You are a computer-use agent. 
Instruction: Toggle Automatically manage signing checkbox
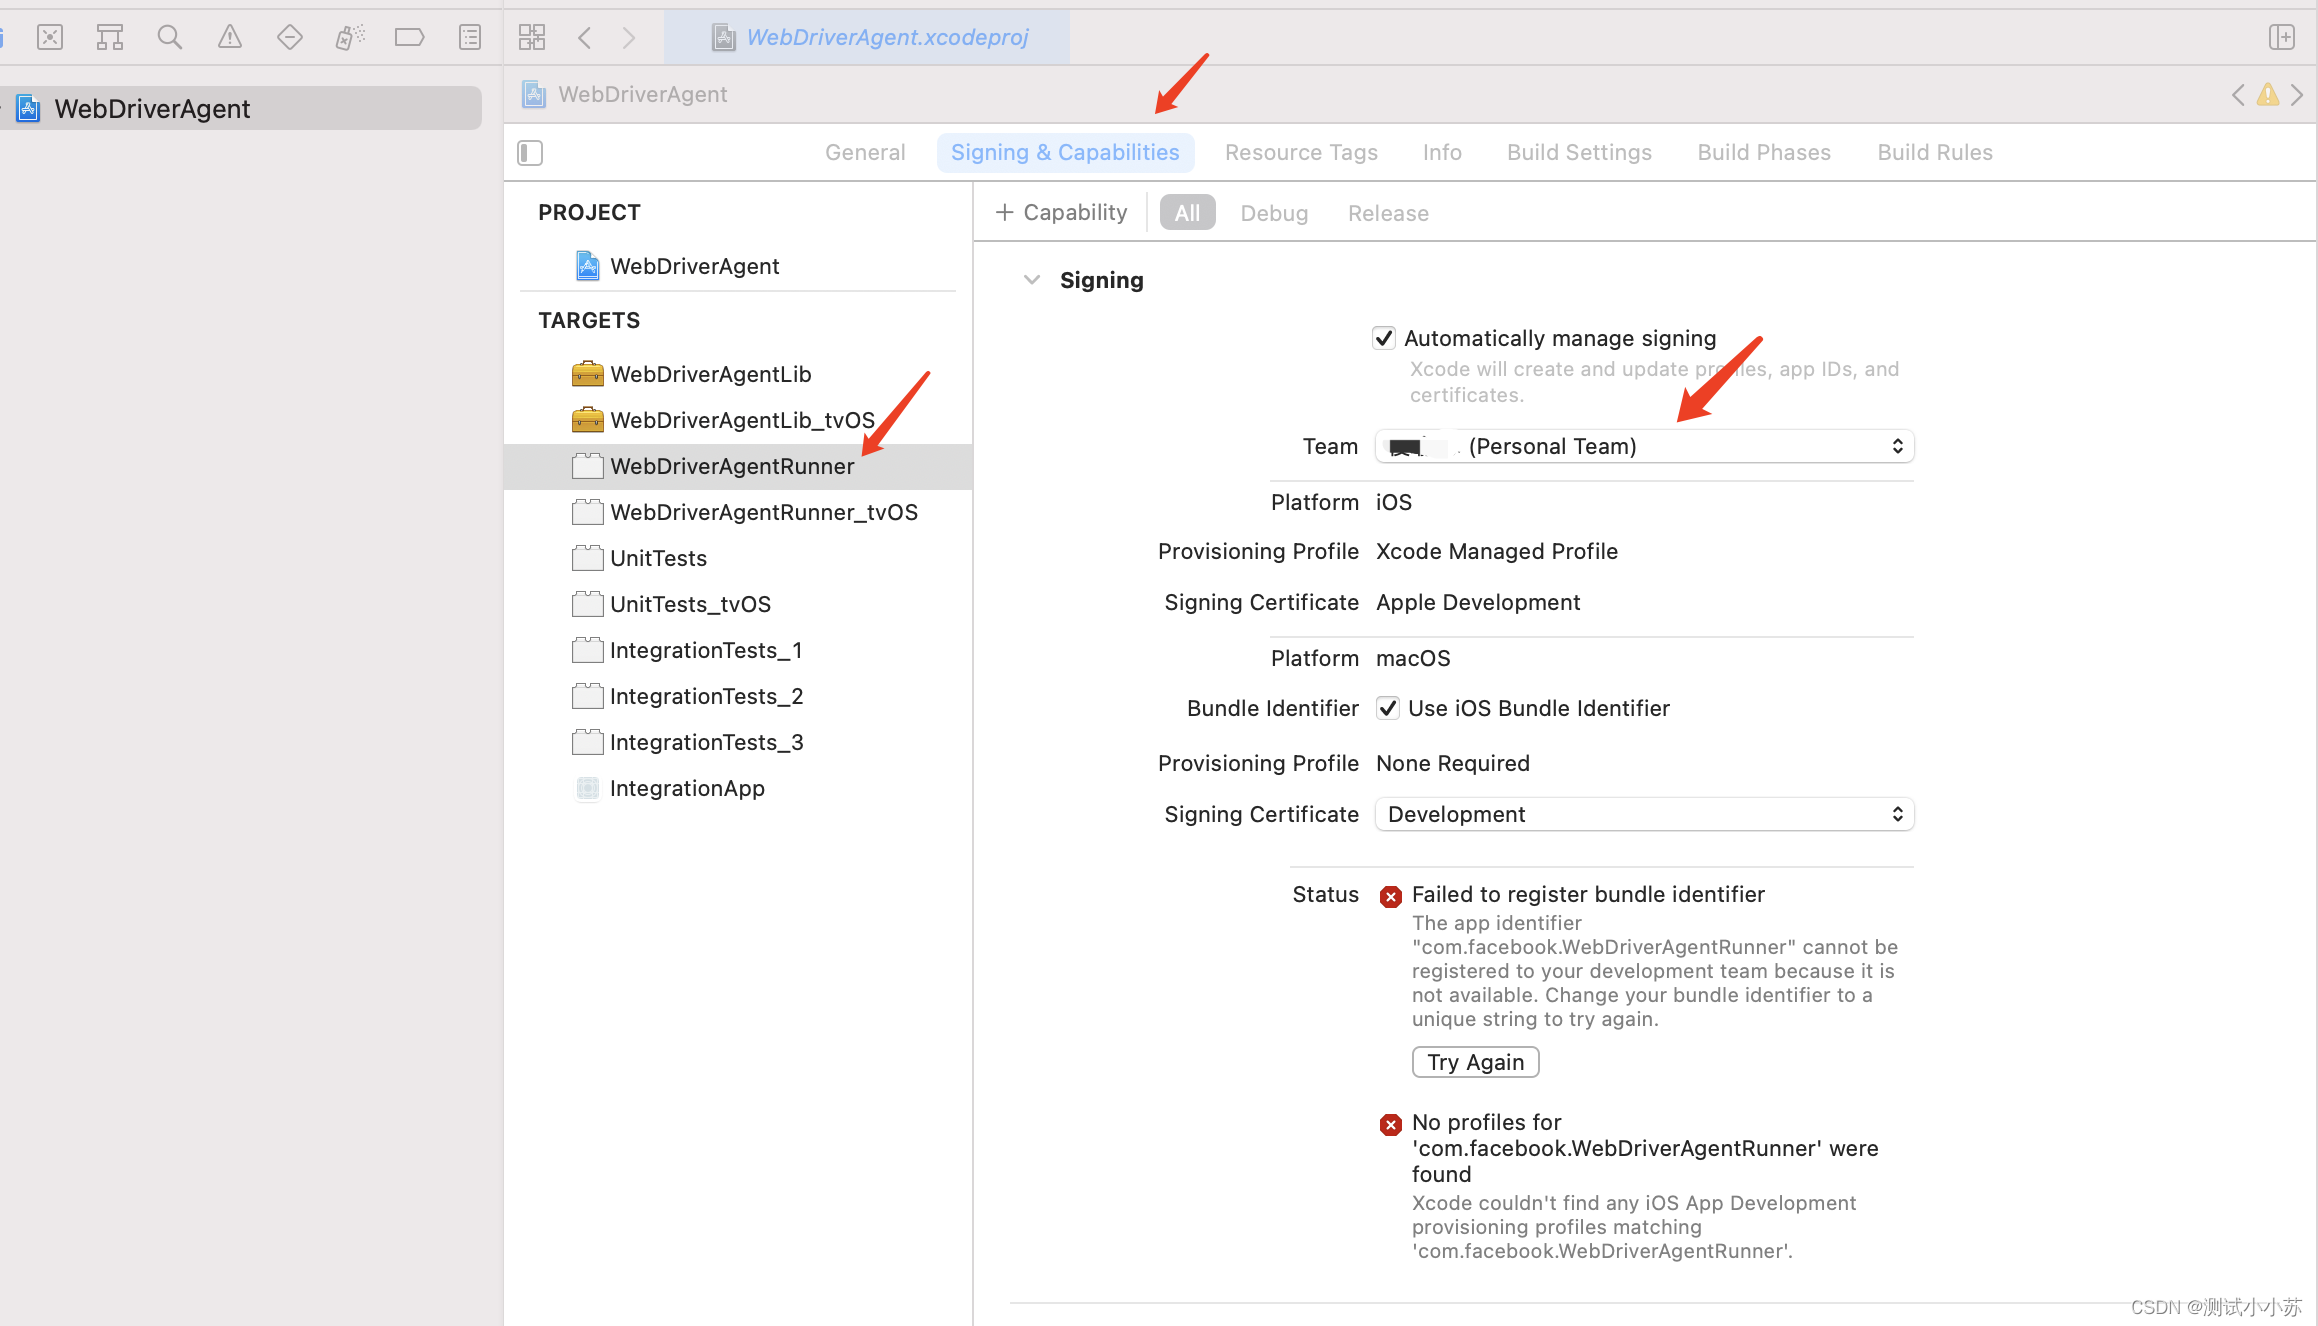point(1384,338)
